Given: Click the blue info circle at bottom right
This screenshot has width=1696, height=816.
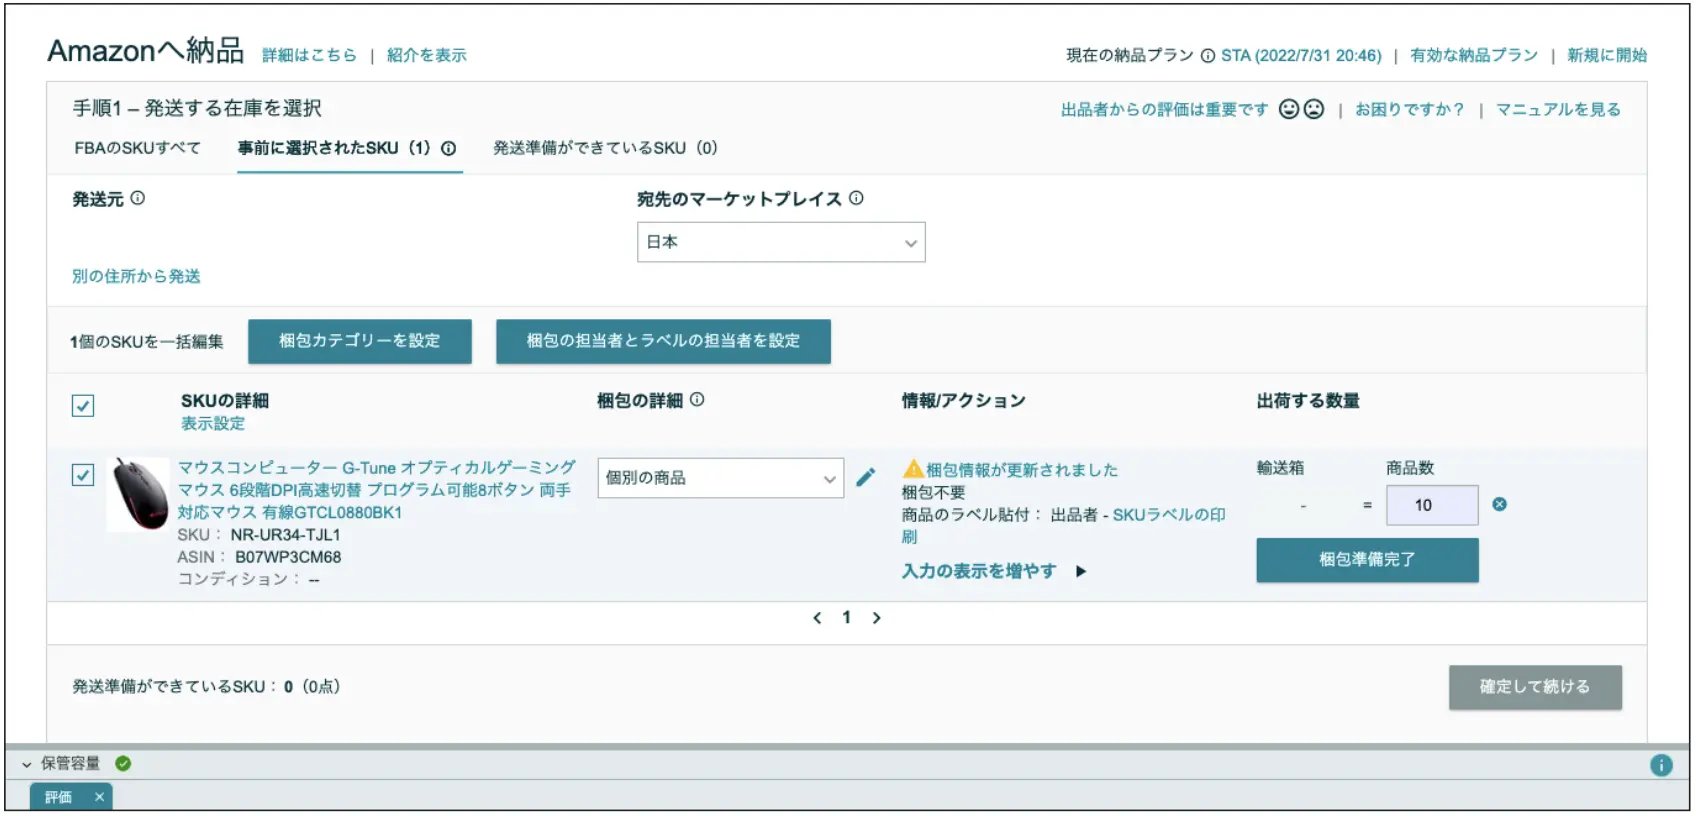Looking at the screenshot, I should [x=1661, y=765].
